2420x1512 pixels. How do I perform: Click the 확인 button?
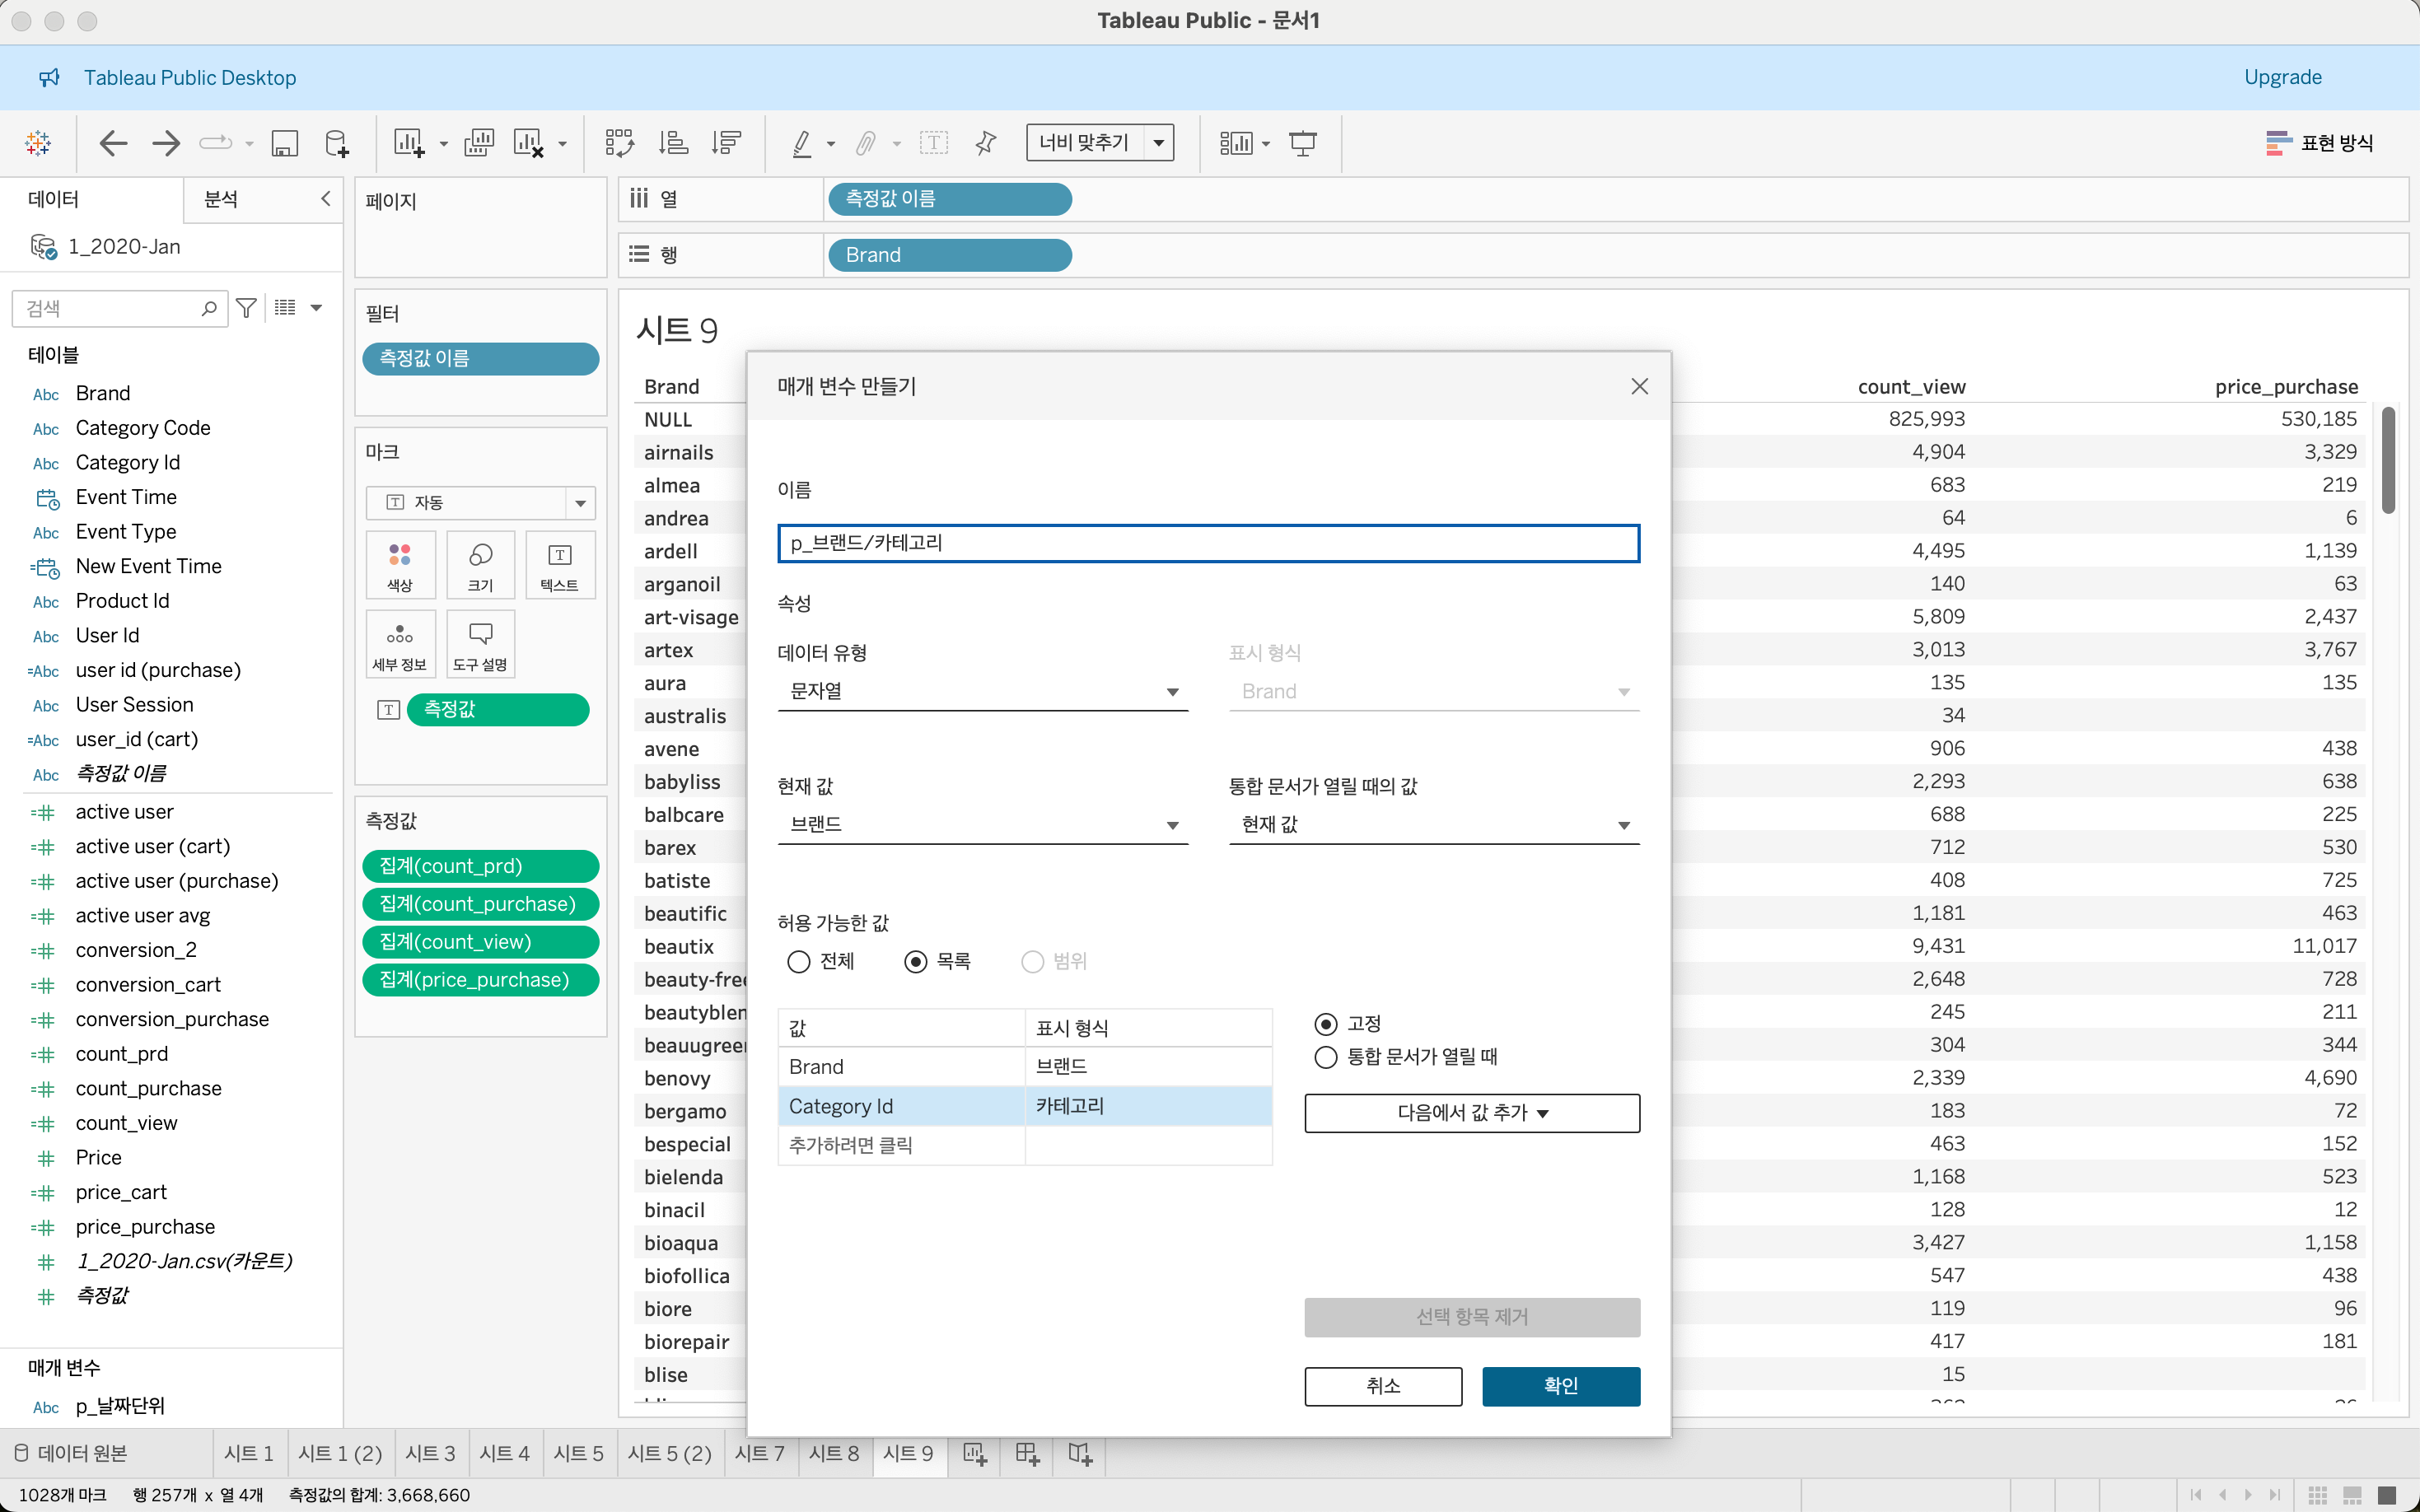point(1560,1385)
